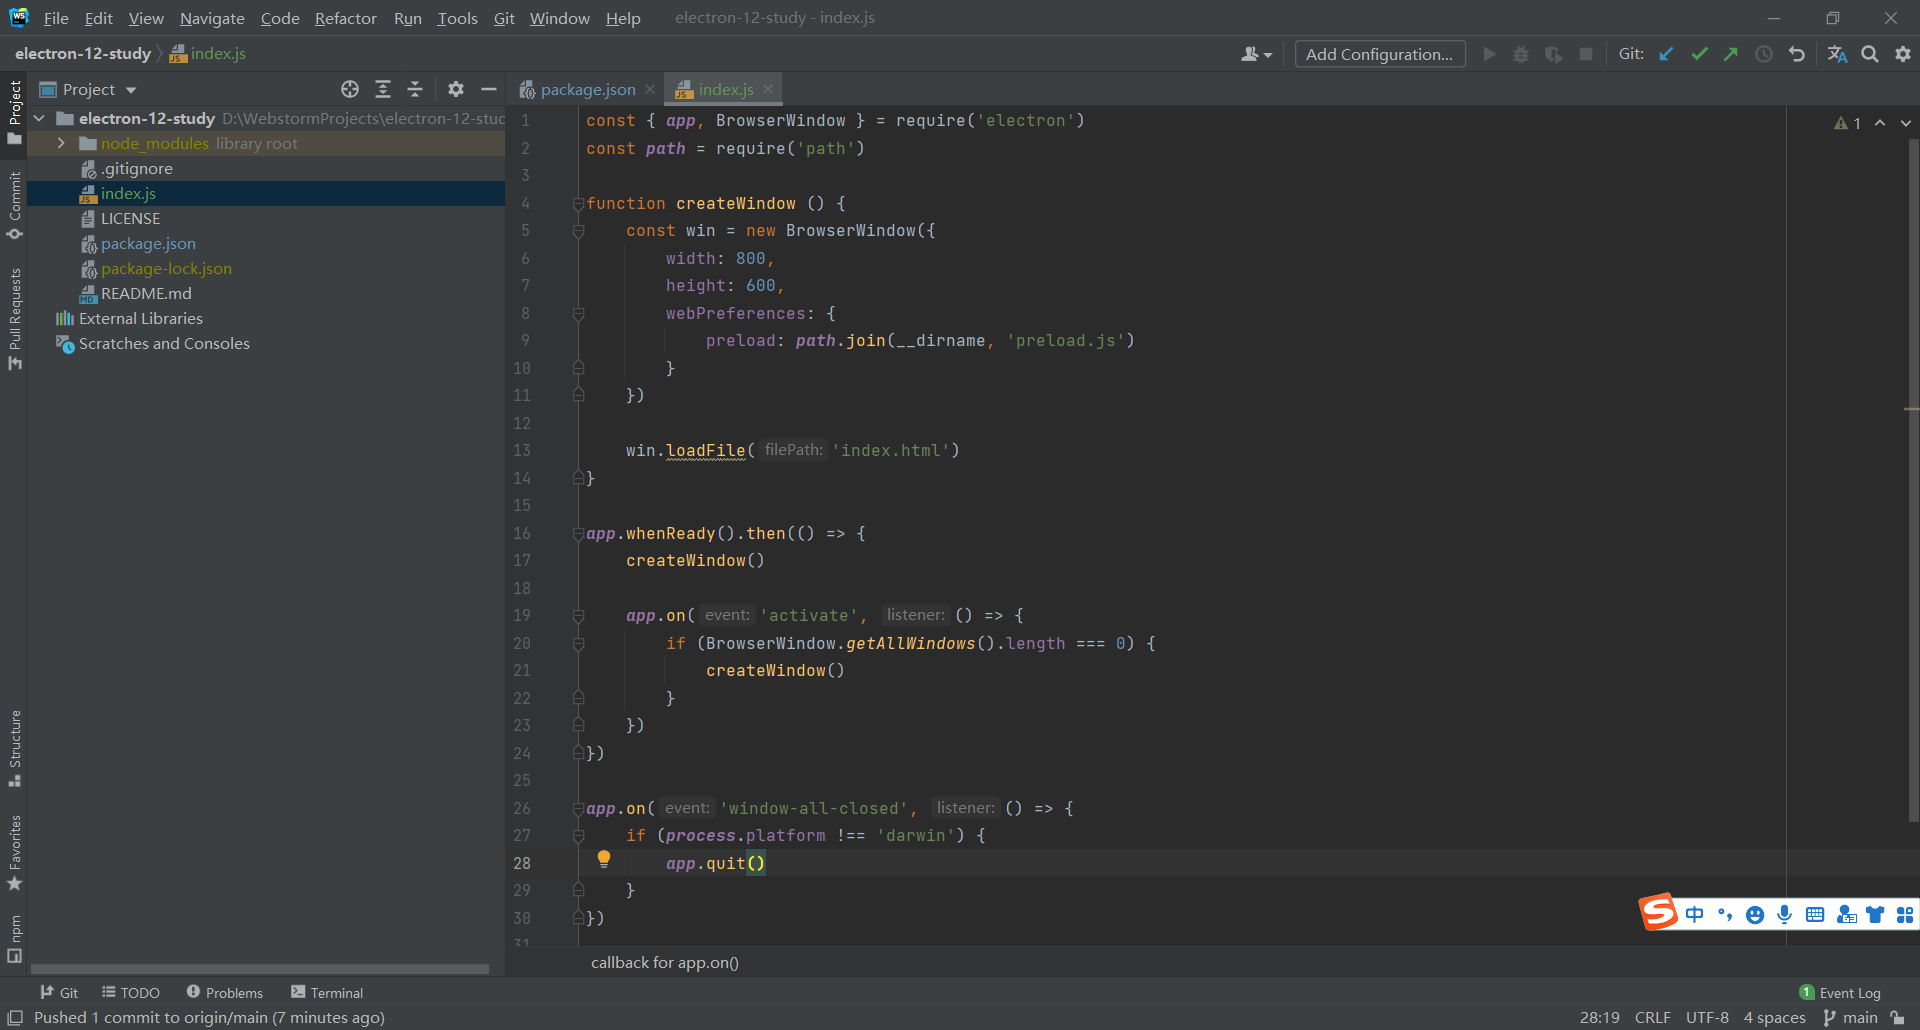This screenshot has width=1920, height=1030.
Task: Click the Debug bug icon
Action: (x=1521, y=54)
